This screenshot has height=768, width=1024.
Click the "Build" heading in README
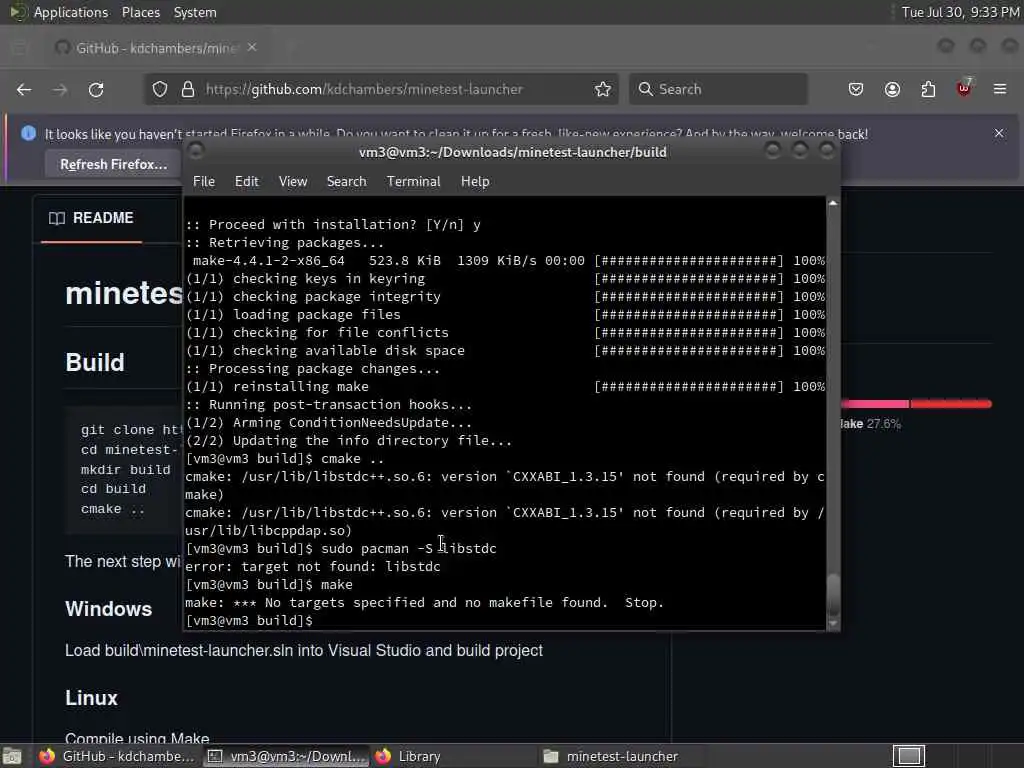95,362
